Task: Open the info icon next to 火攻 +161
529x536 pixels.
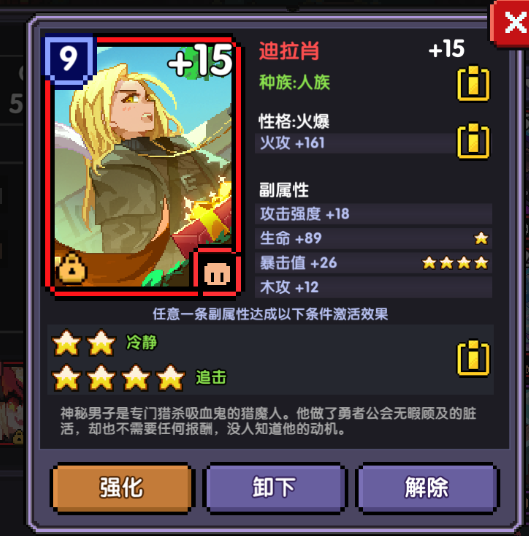Action: tap(473, 141)
